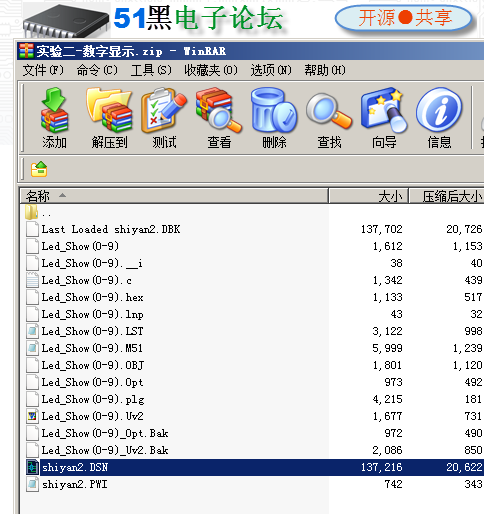Sort by the 压缩后大小 column header
The image size is (484, 514).
click(x=447, y=196)
